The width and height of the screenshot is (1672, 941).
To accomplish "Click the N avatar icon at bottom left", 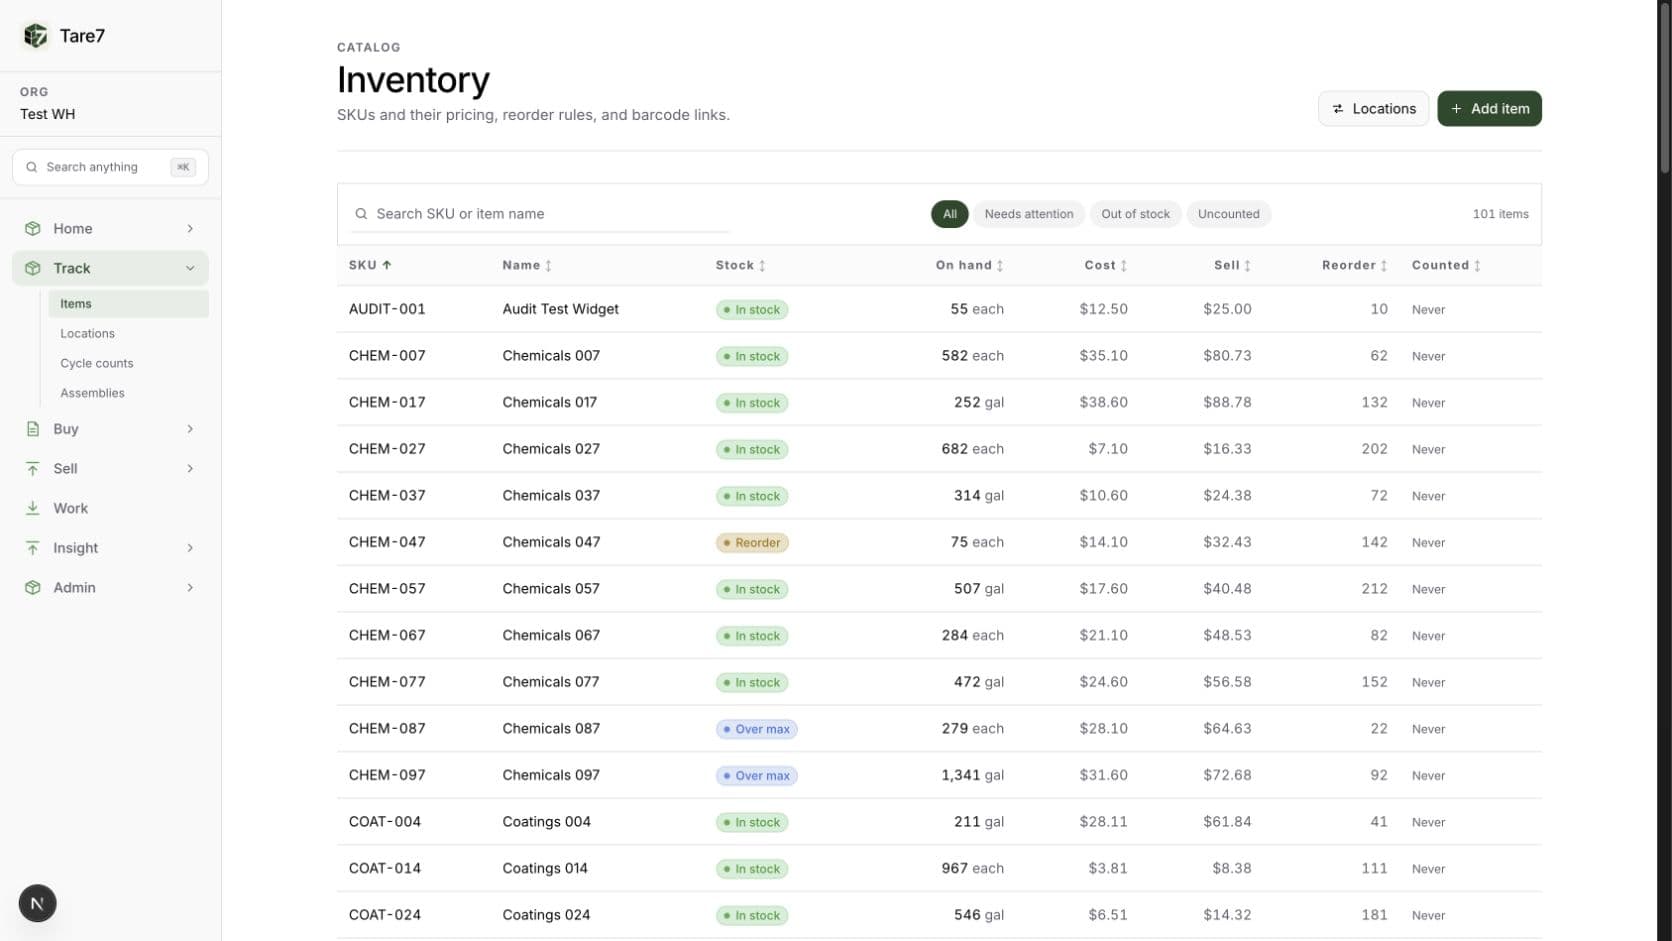I will click(38, 904).
